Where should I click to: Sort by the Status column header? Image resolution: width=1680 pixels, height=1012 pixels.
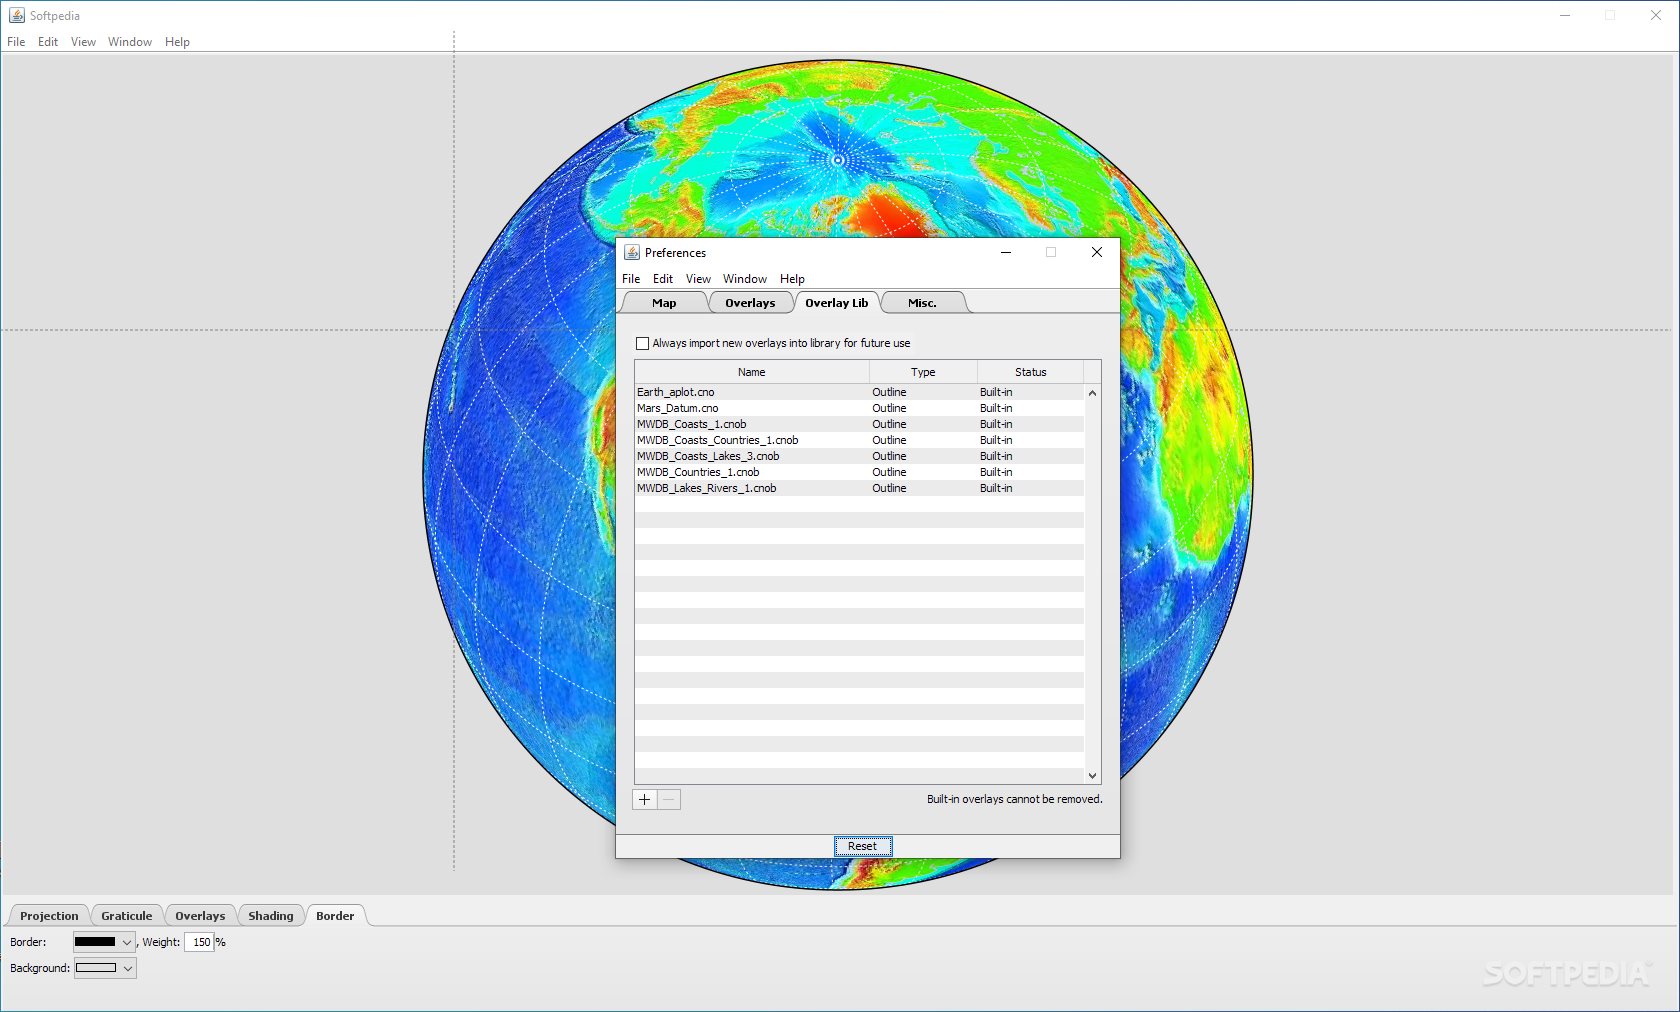pos(1031,372)
